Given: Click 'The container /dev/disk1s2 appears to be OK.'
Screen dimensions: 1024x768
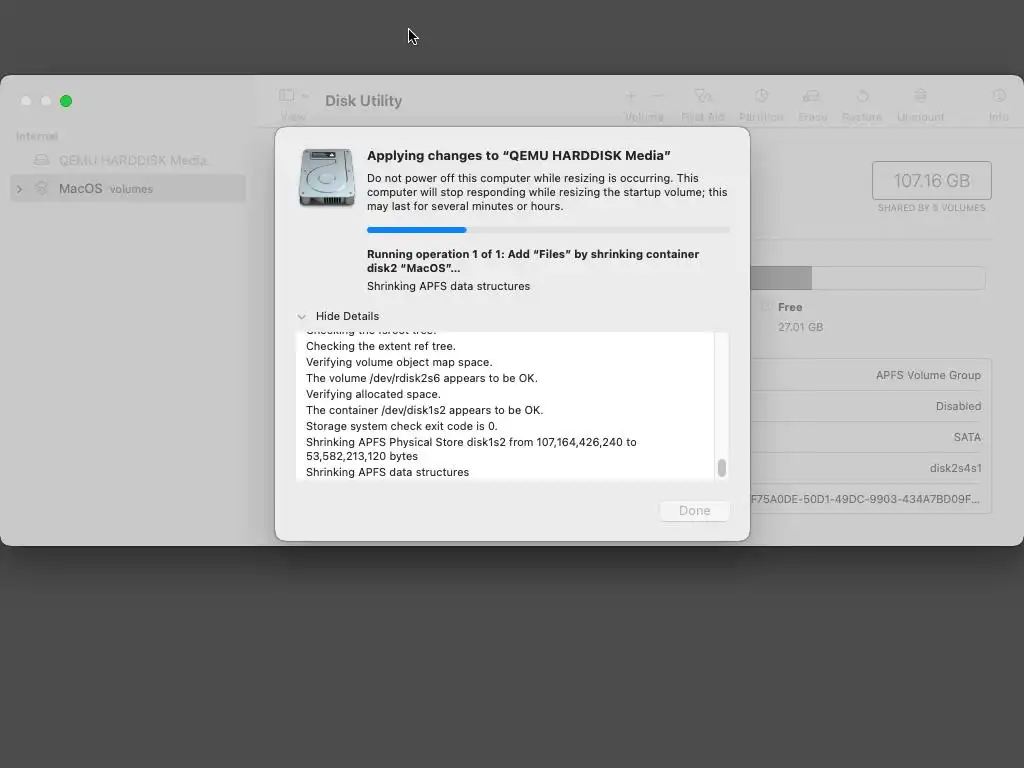Looking at the screenshot, I should point(424,410).
